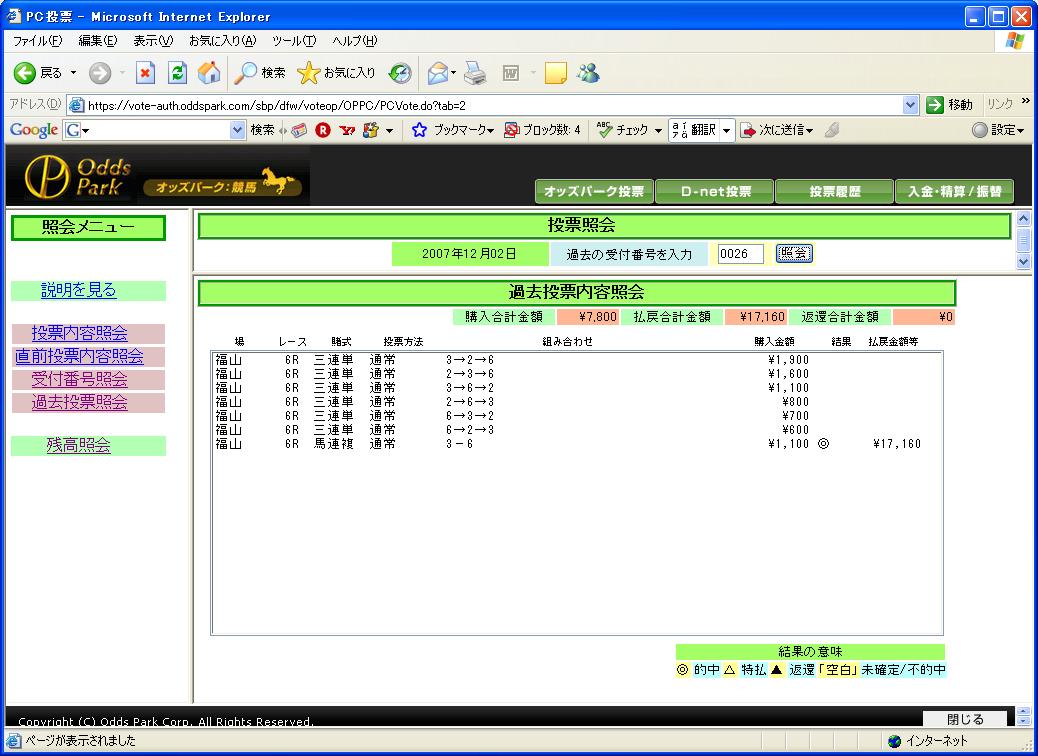Open the Messenger people icon
1038x756 pixels.
588,72
